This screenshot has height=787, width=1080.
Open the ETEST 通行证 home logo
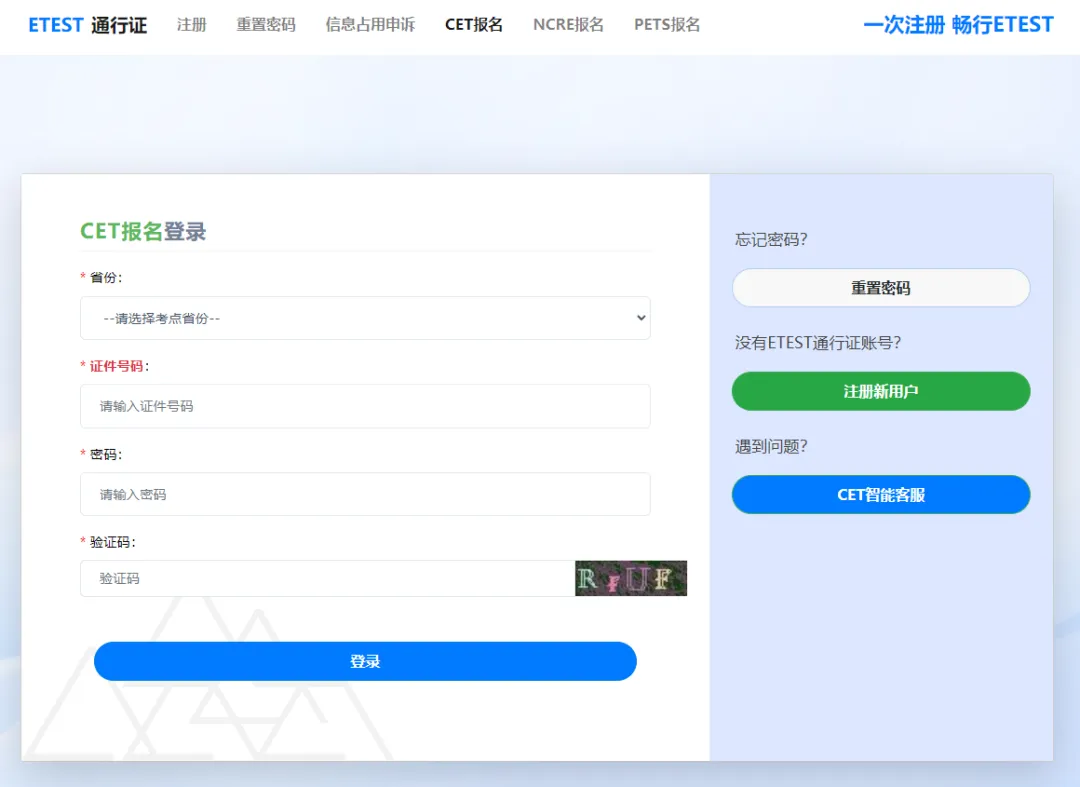coord(87,25)
